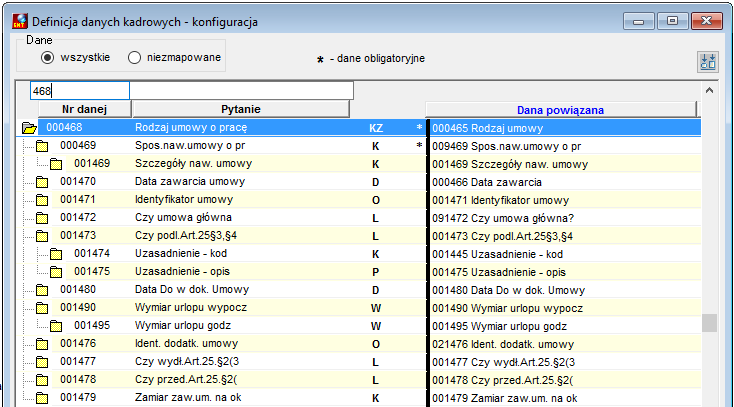Click question 'Wymiar urlopu godz'
734x407 pixels.
183,326
